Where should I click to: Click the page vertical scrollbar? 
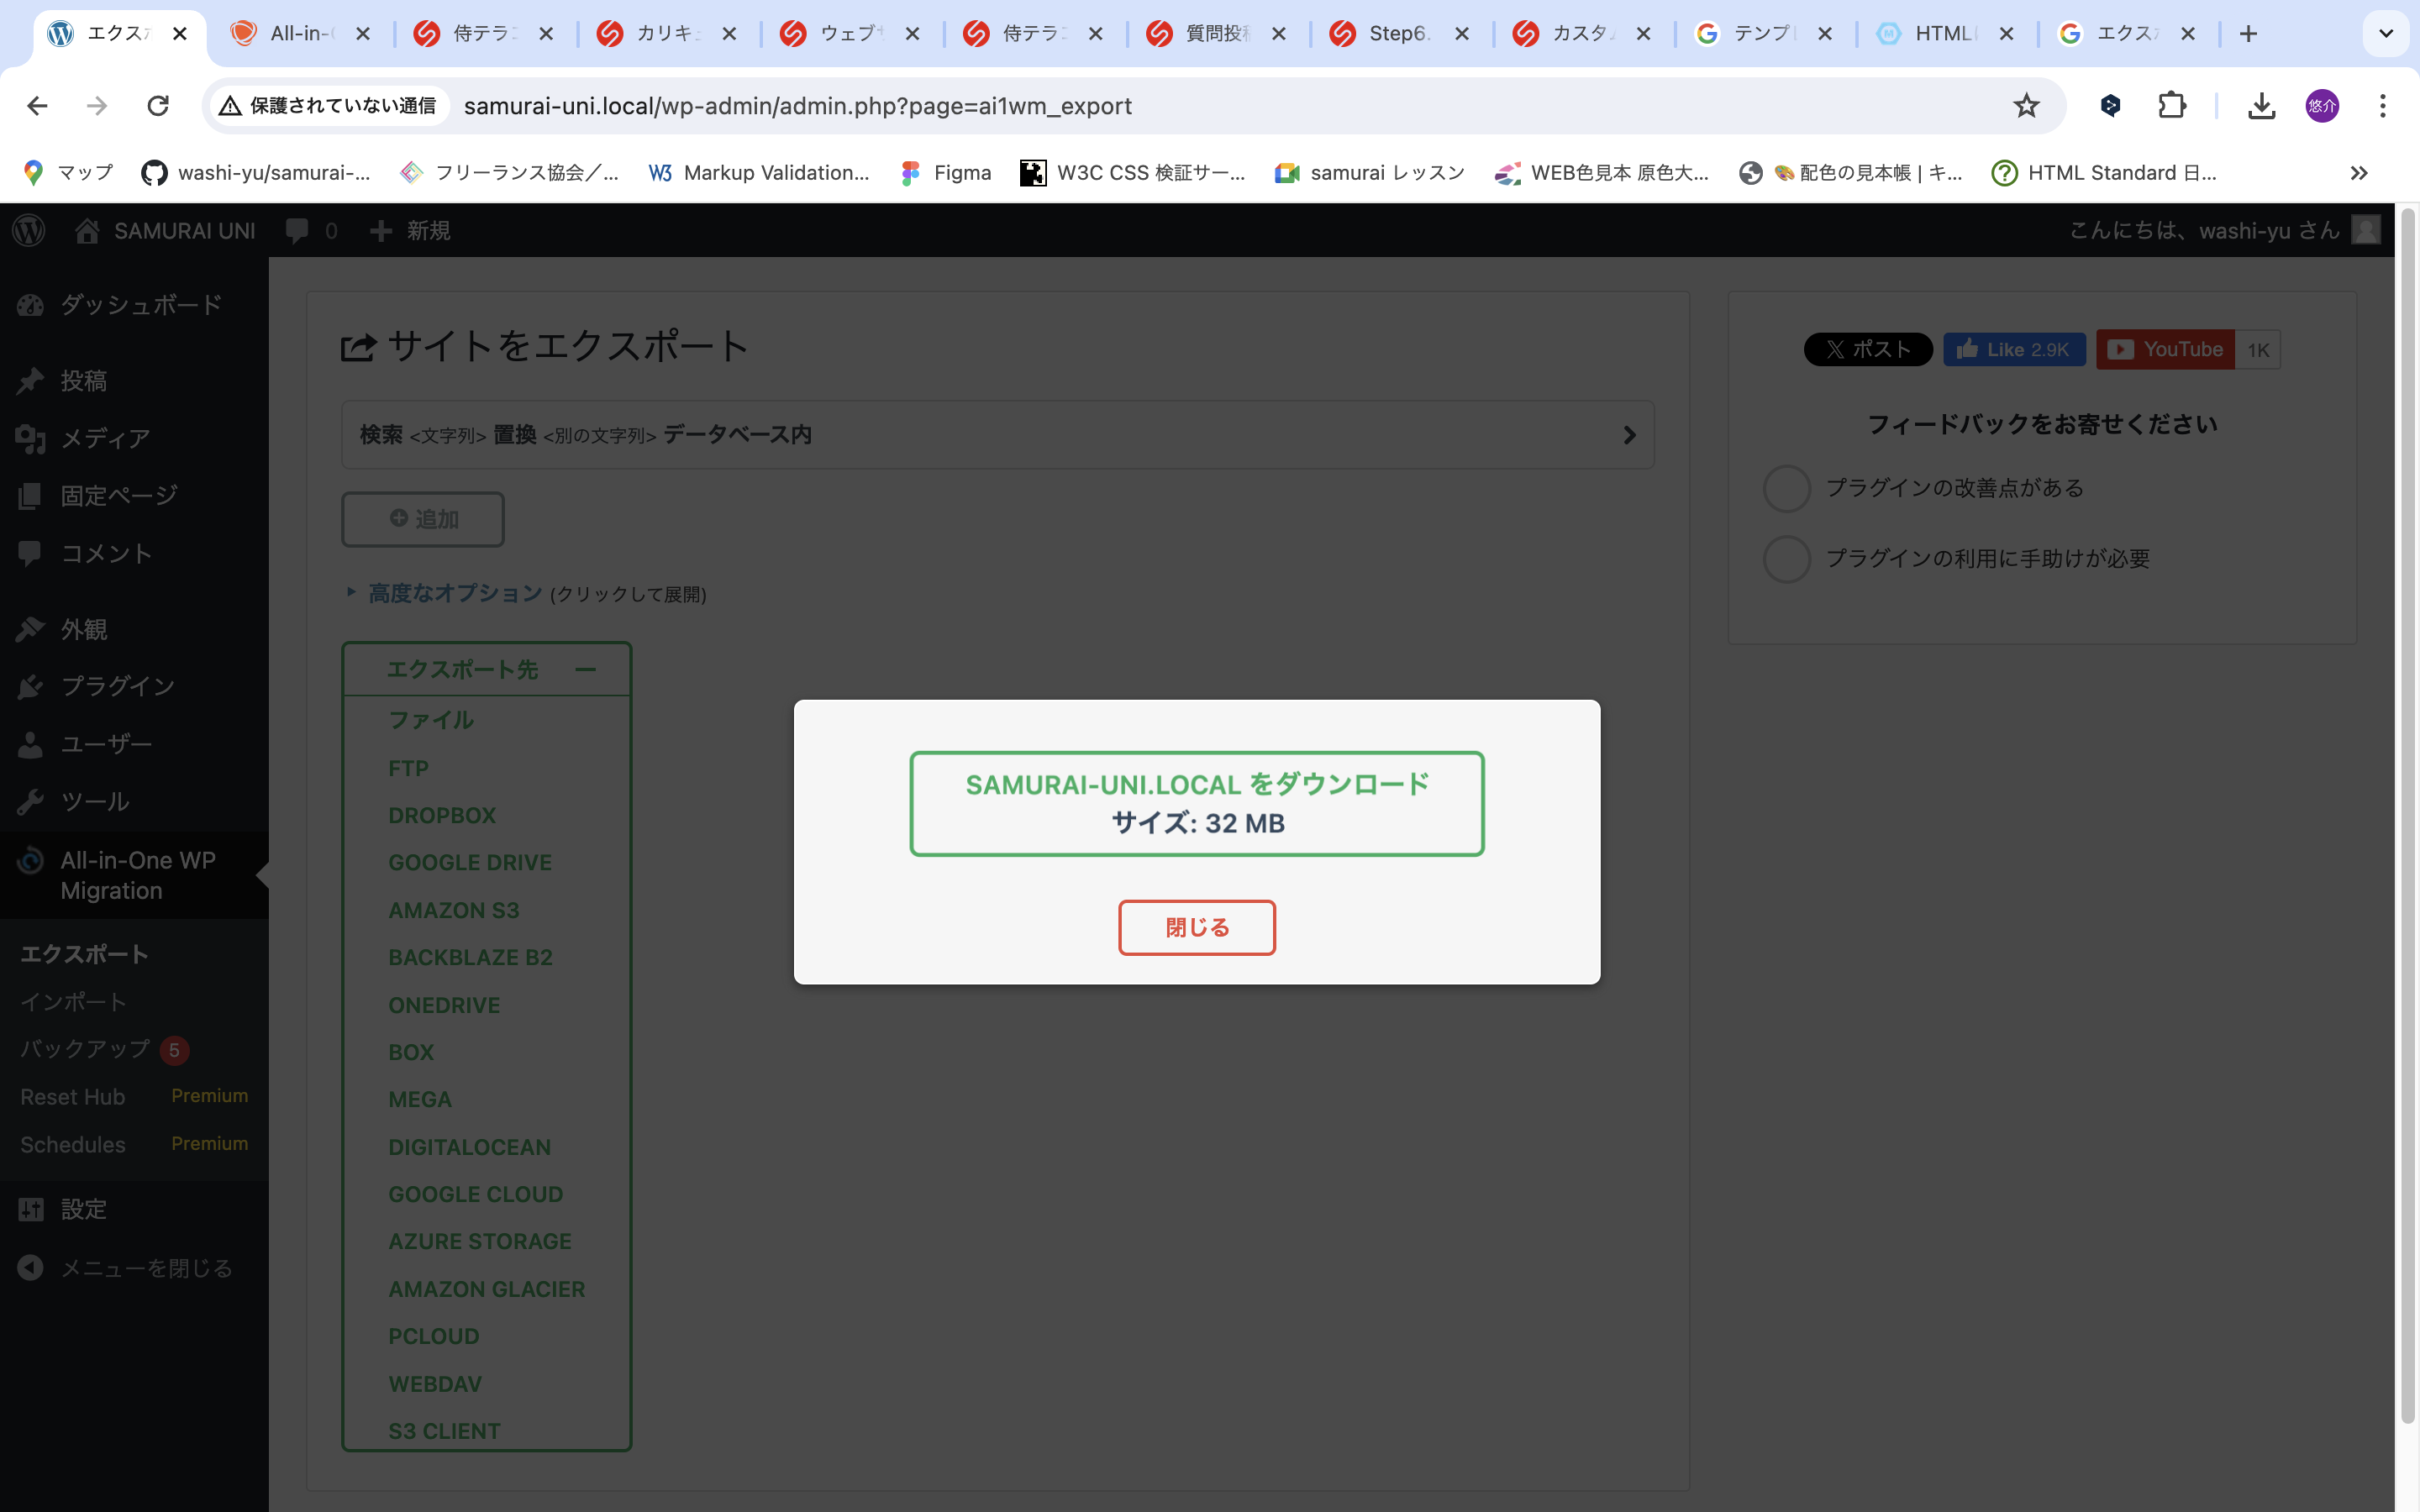point(2407,815)
